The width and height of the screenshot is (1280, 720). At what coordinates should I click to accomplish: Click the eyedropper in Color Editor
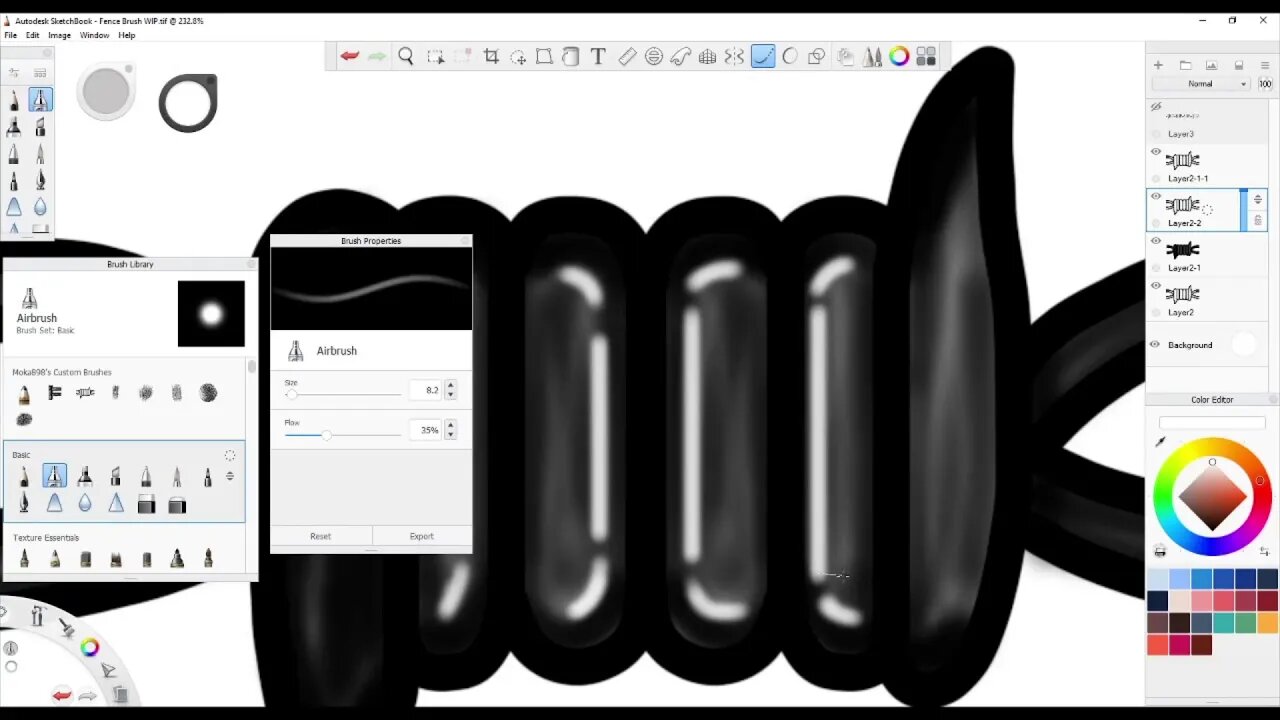(1160, 442)
